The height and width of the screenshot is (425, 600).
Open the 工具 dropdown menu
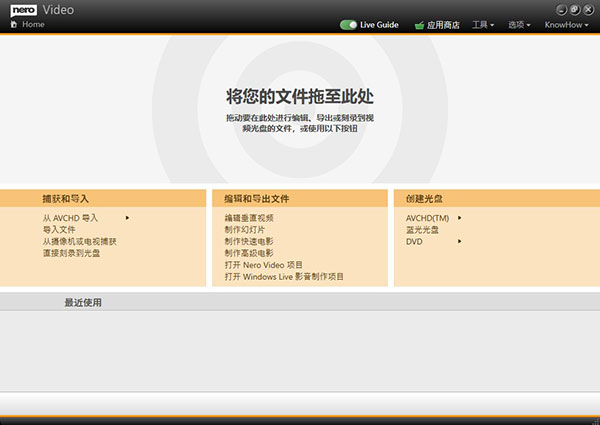pos(484,24)
